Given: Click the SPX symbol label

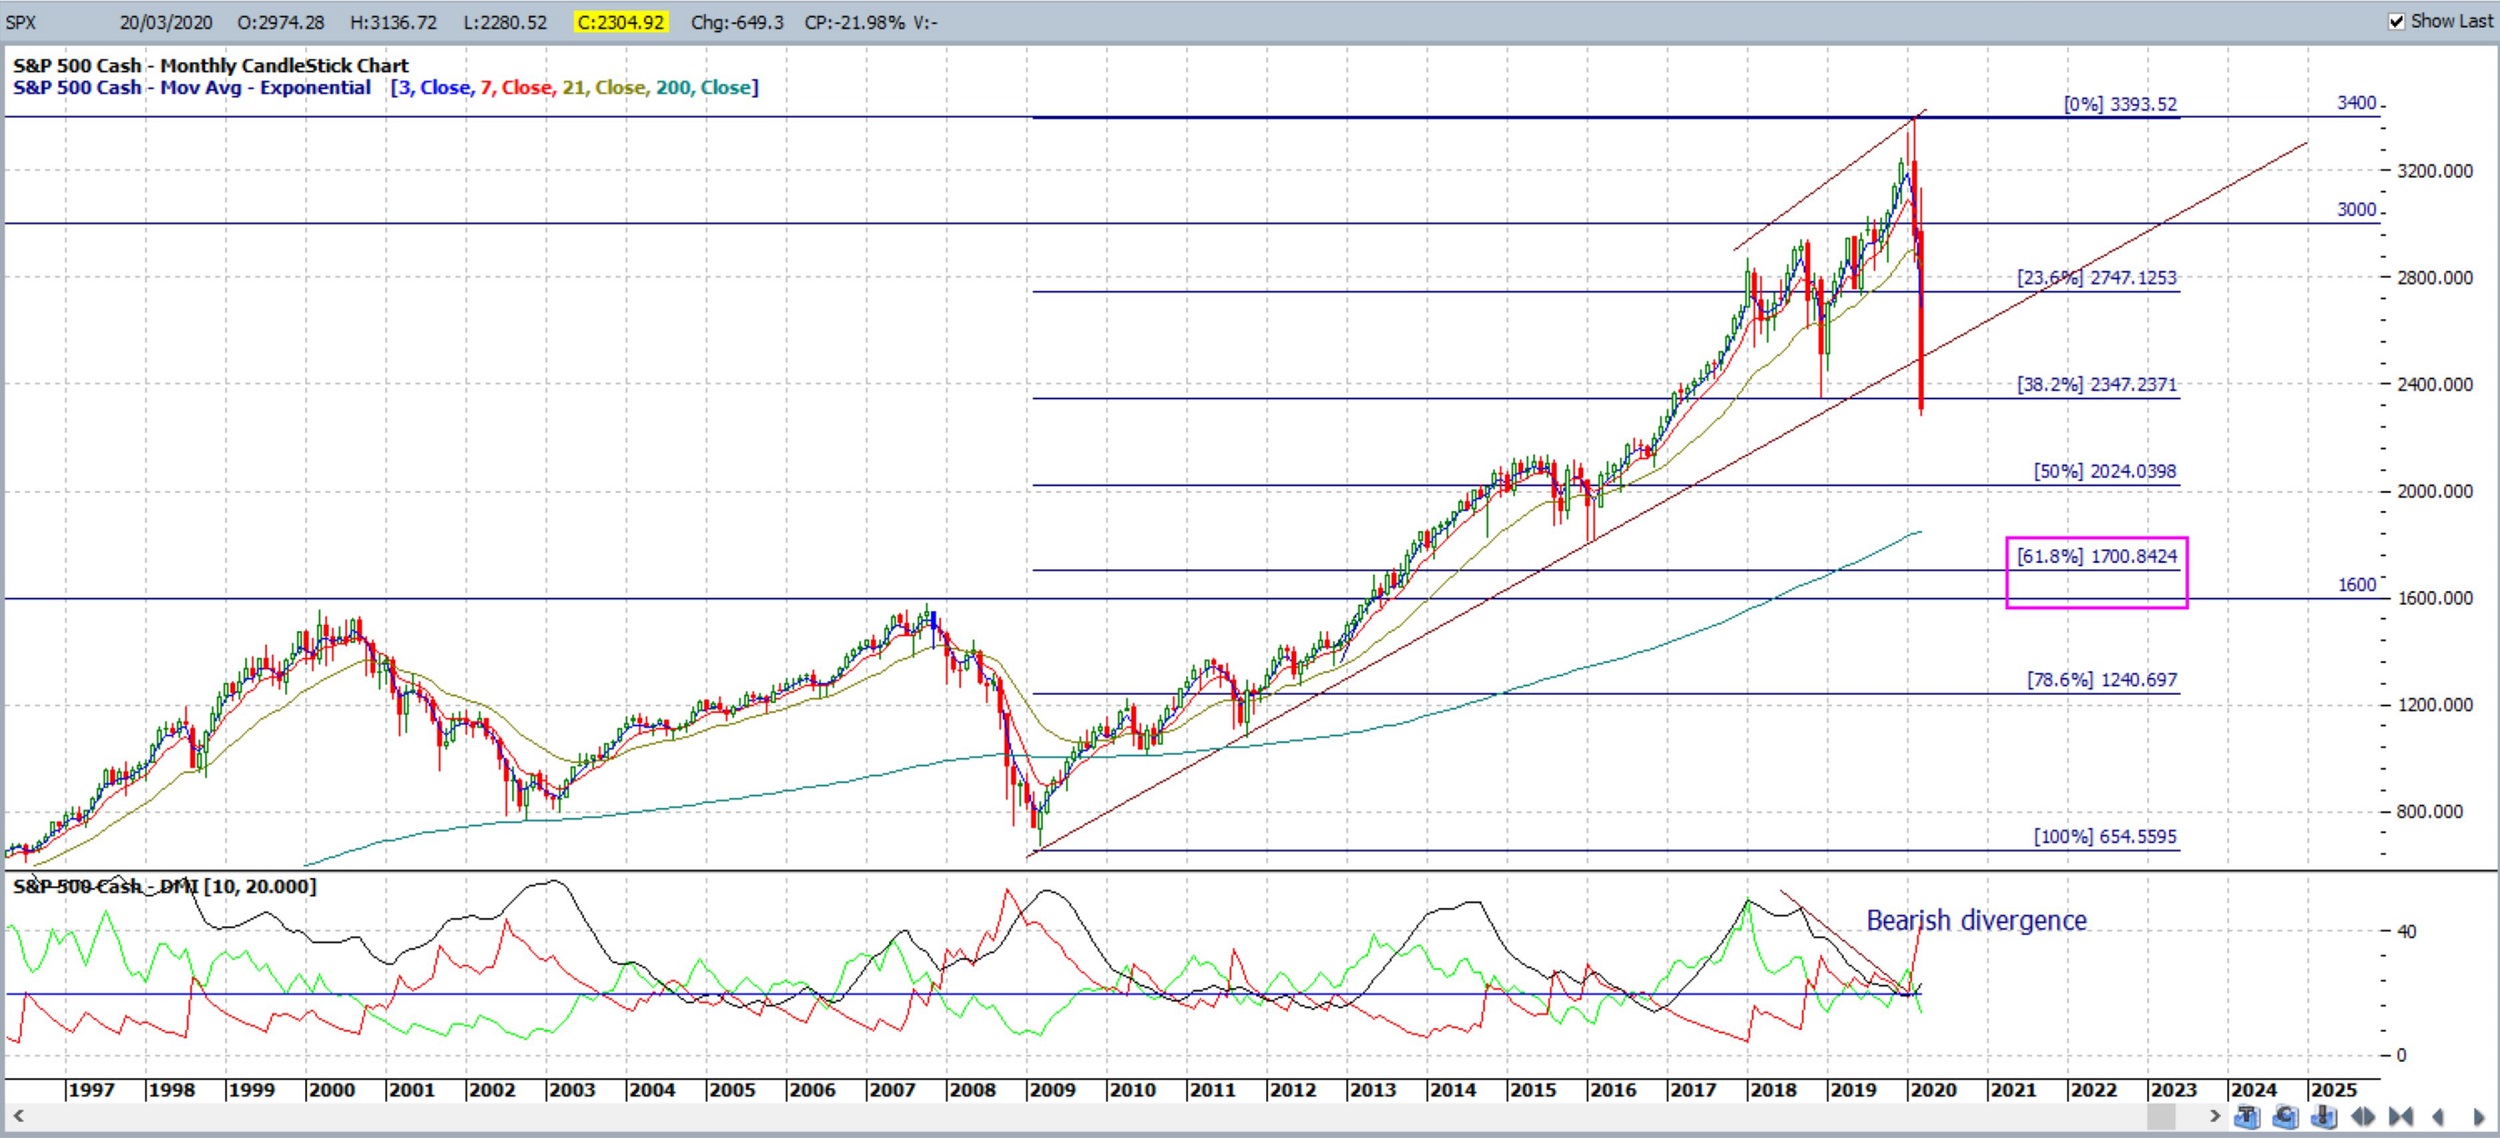Looking at the screenshot, I should click(x=21, y=22).
